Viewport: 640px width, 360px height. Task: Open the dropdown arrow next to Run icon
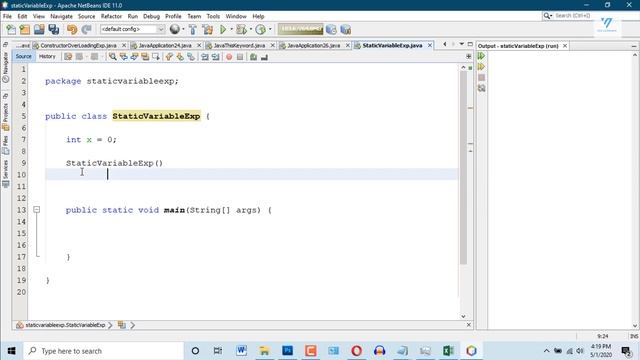click(231, 29)
